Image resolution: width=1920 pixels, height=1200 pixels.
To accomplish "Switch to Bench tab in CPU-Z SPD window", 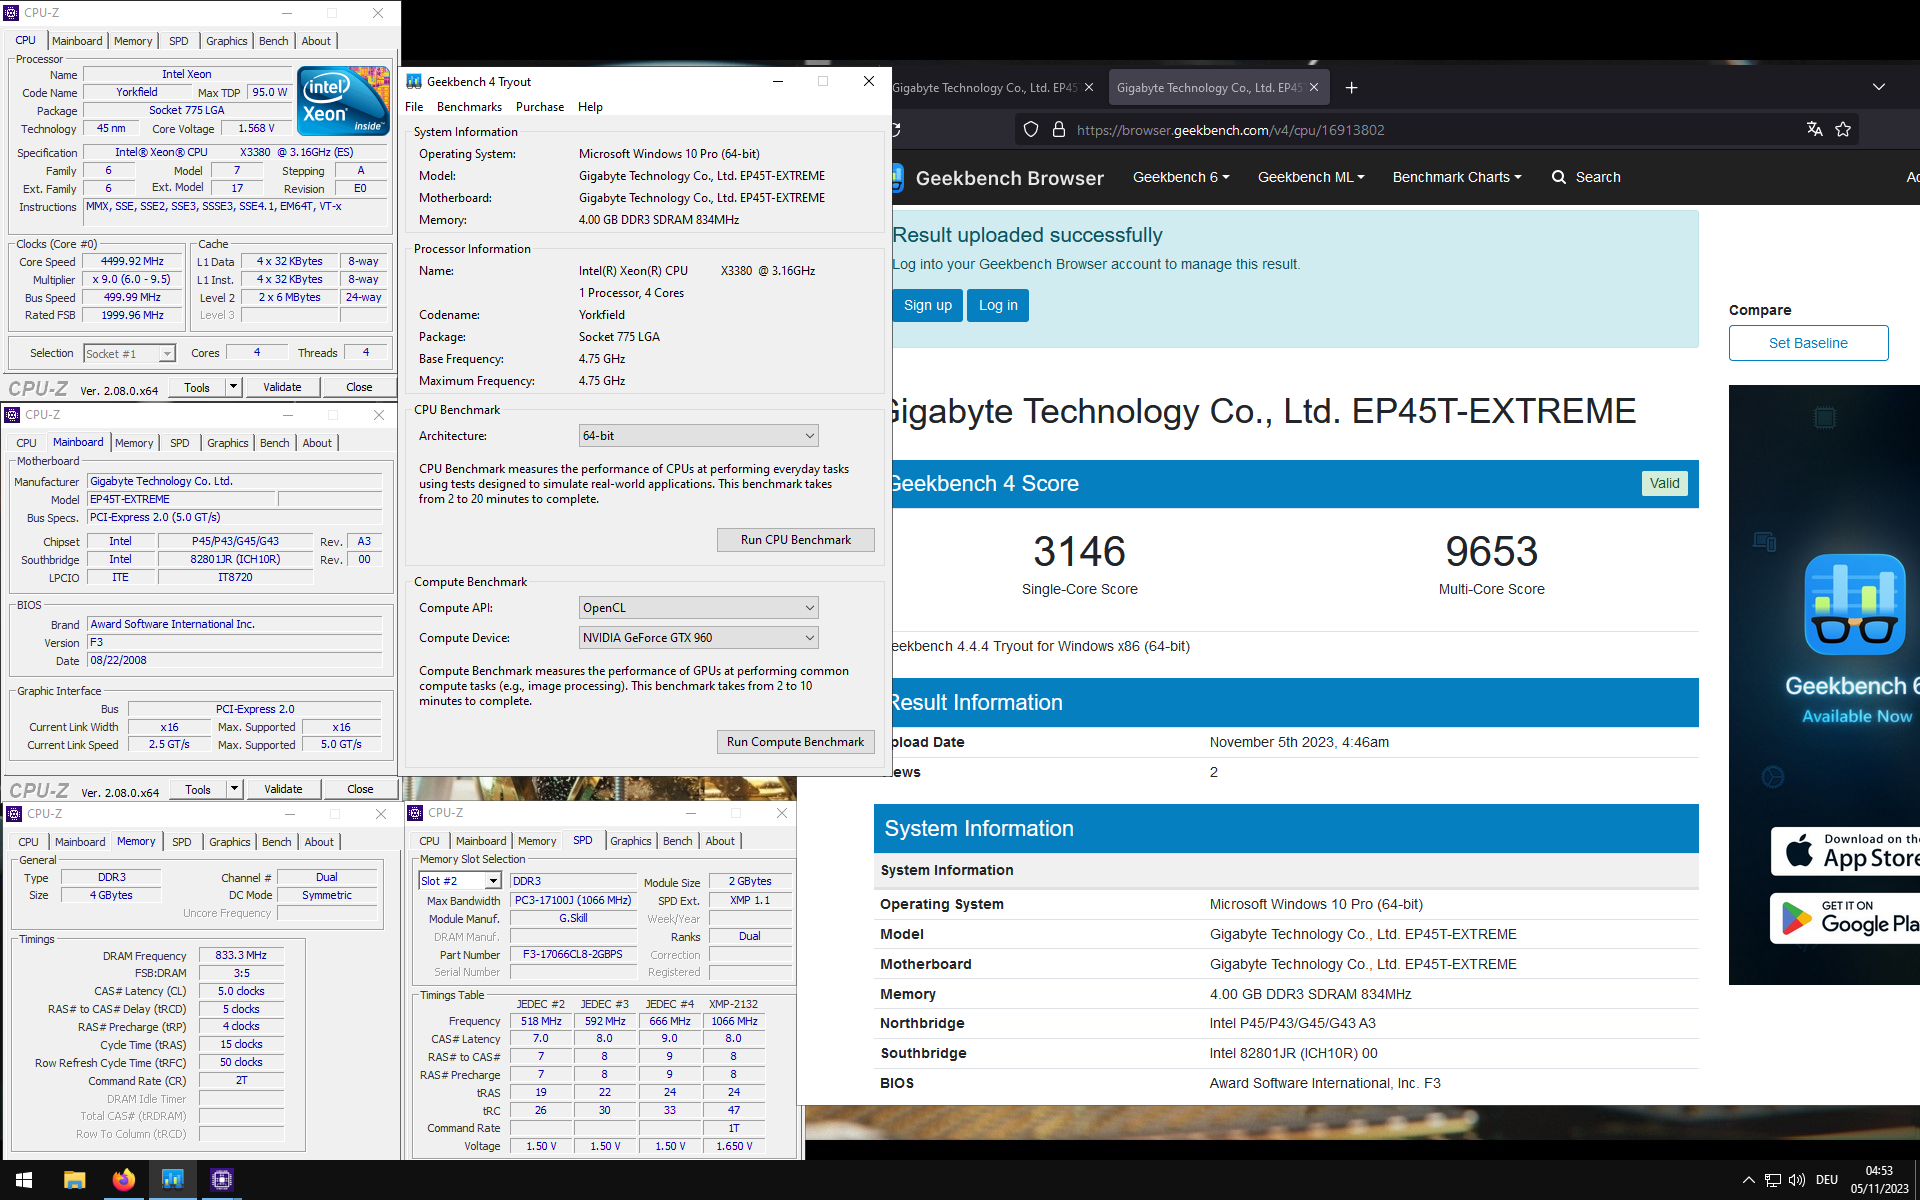I will [677, 841].
